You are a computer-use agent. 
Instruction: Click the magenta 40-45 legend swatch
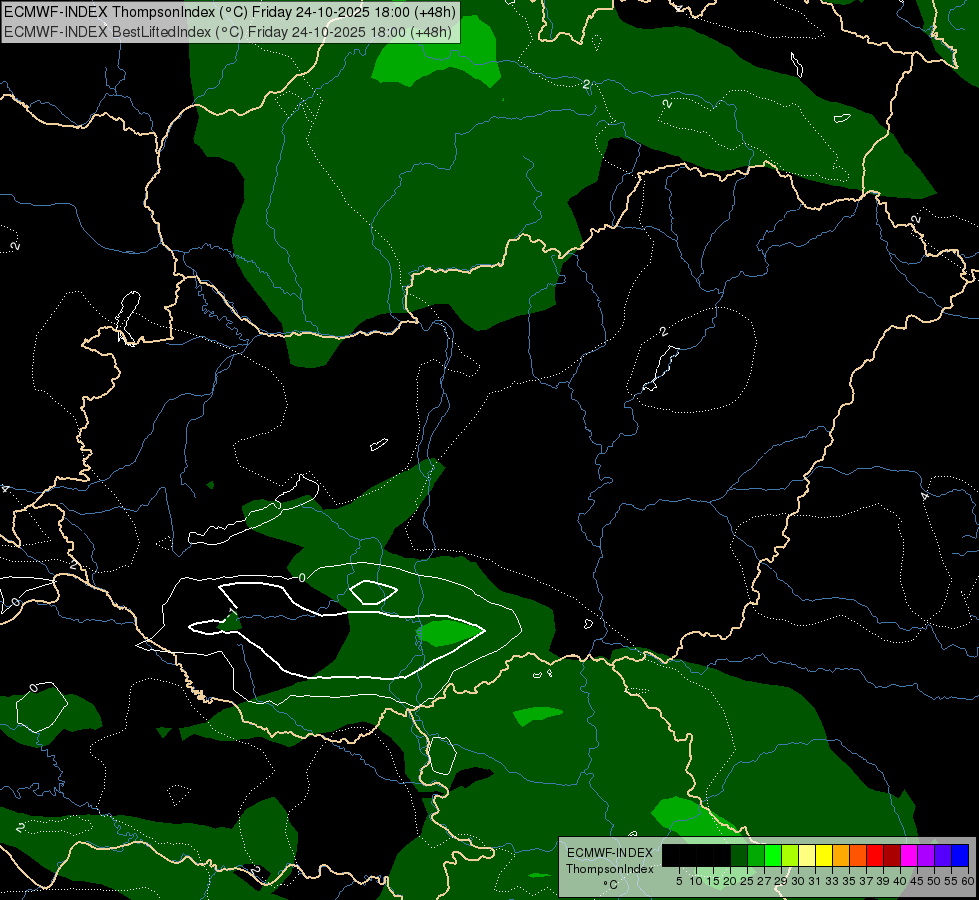[x=909, y=855]
